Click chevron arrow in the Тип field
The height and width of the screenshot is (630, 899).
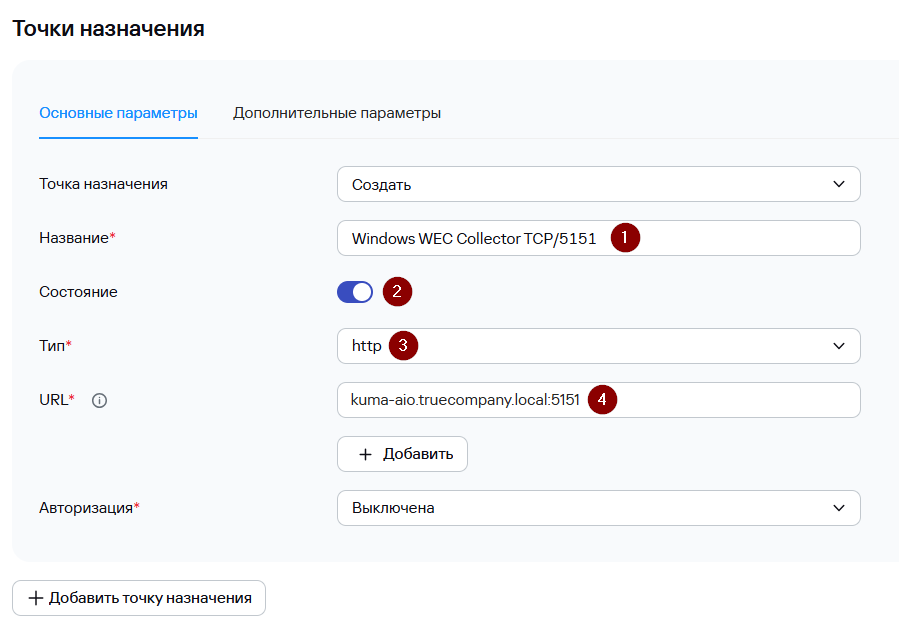838,346
